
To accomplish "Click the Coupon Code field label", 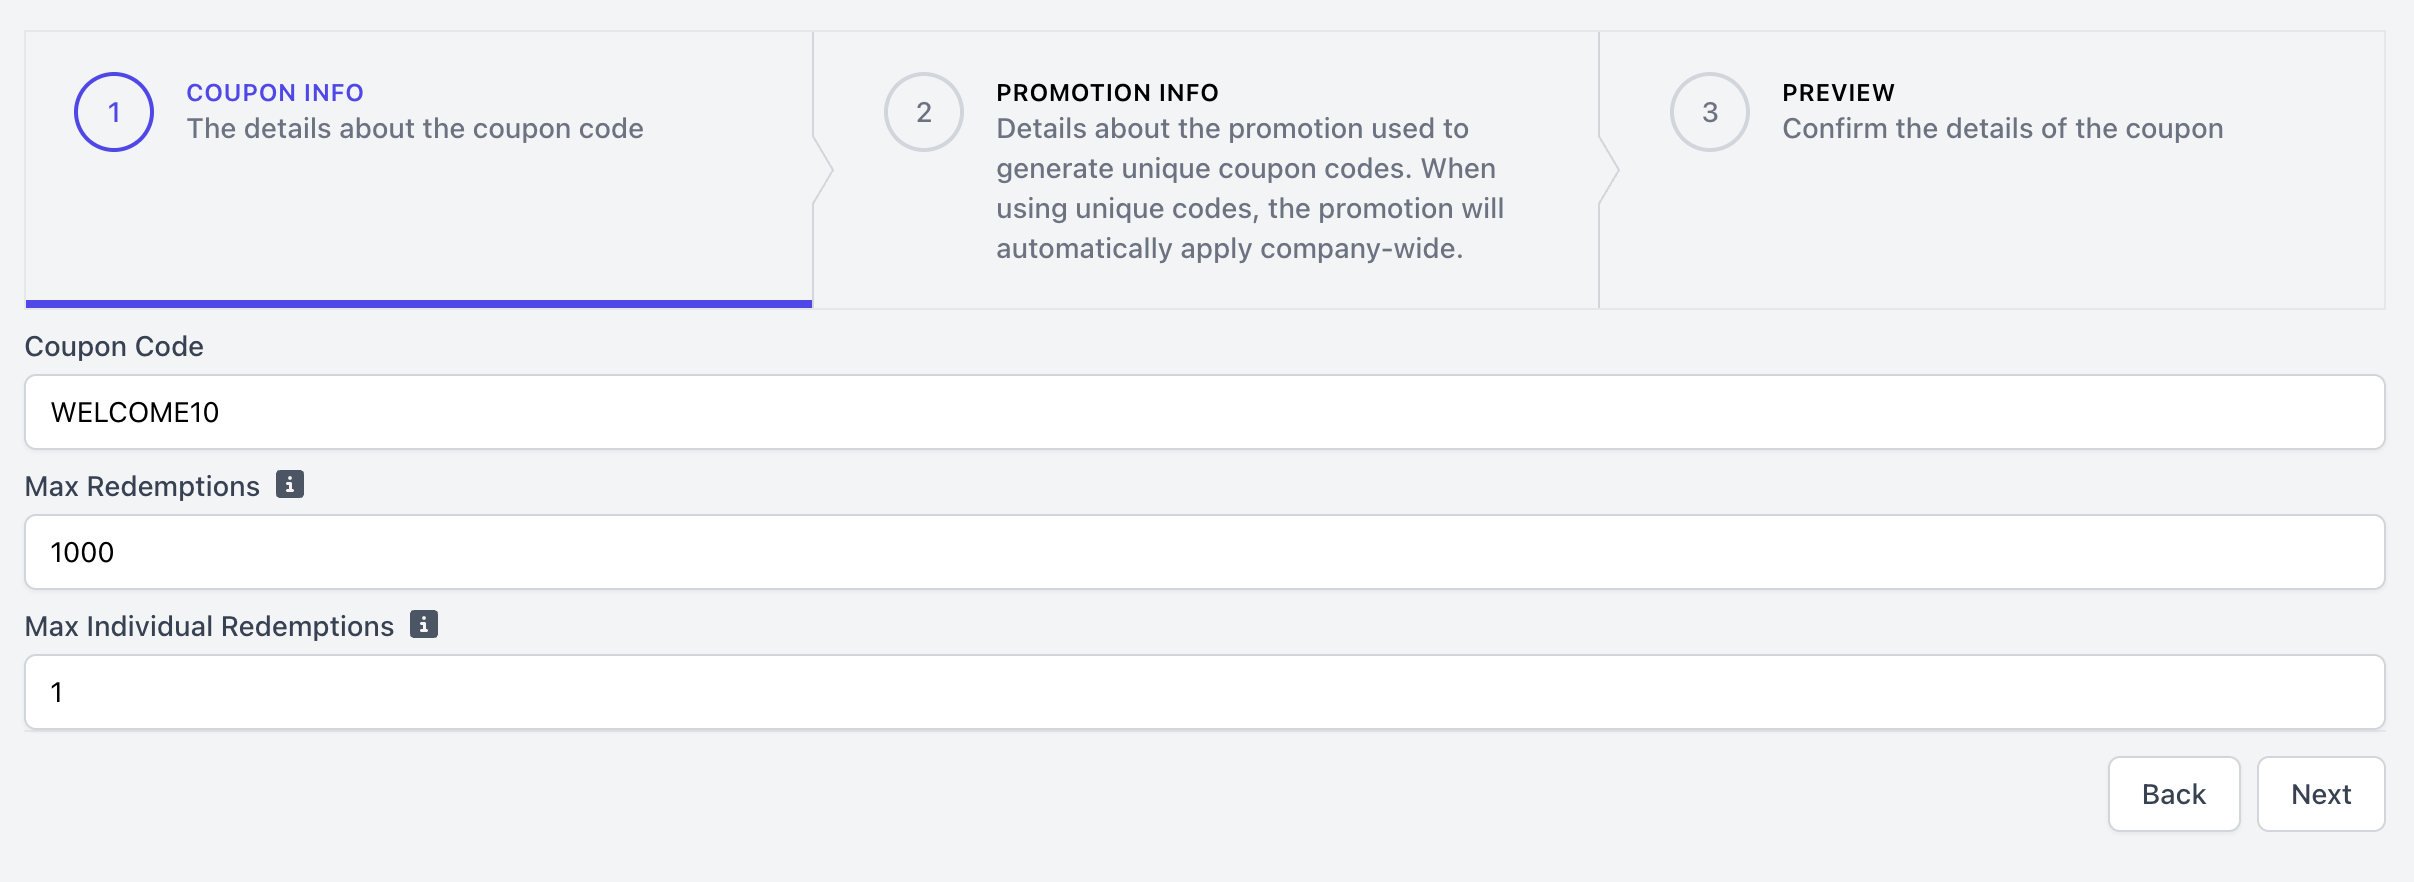I will tap(114, 346).
